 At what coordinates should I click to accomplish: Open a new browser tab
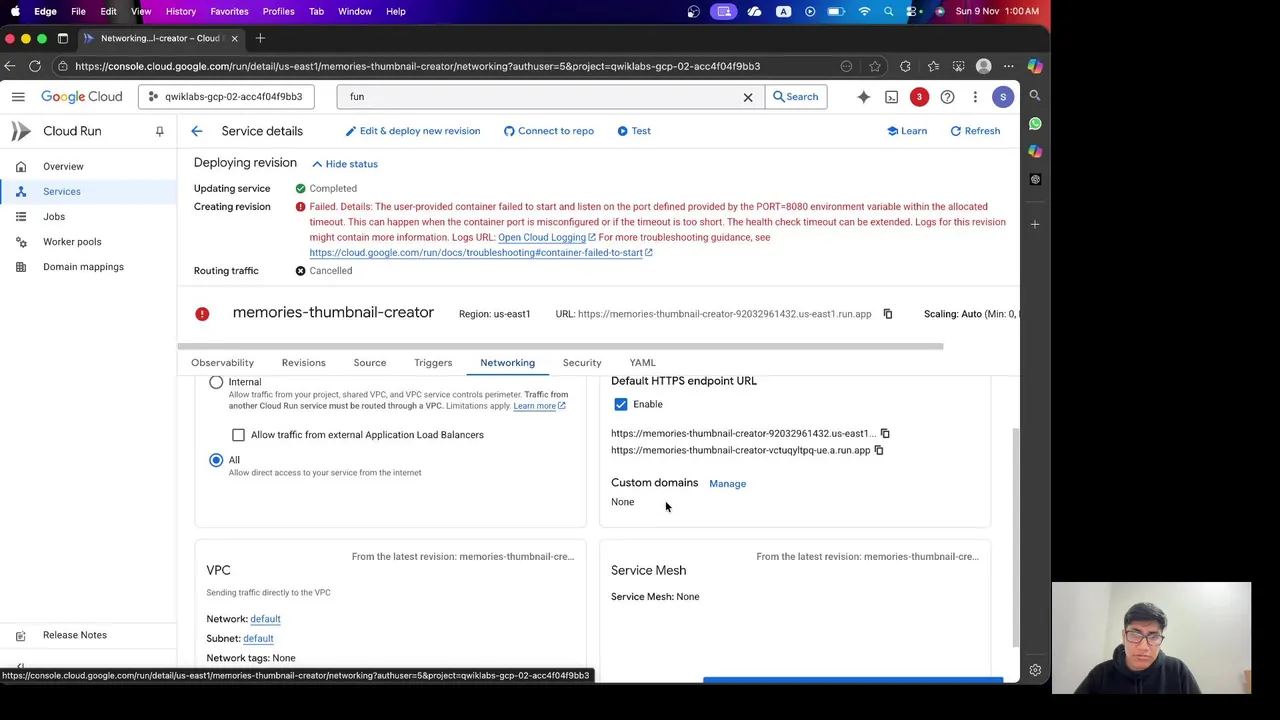click(x=260, y=38)
